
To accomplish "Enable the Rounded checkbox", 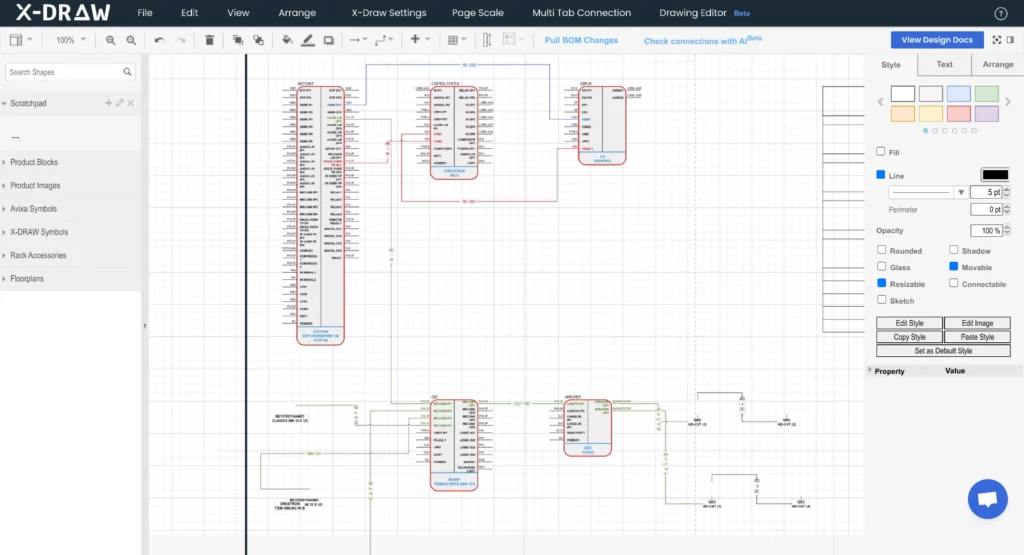I will coord(882,250).
